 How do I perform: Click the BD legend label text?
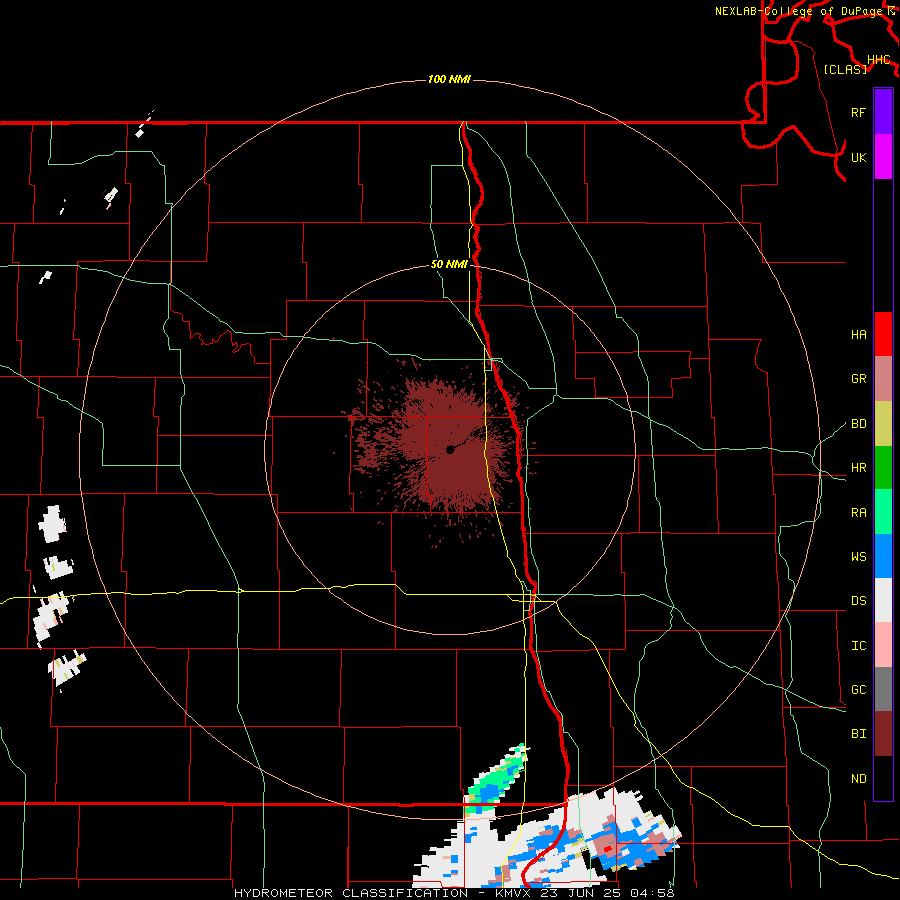[859, 424]
